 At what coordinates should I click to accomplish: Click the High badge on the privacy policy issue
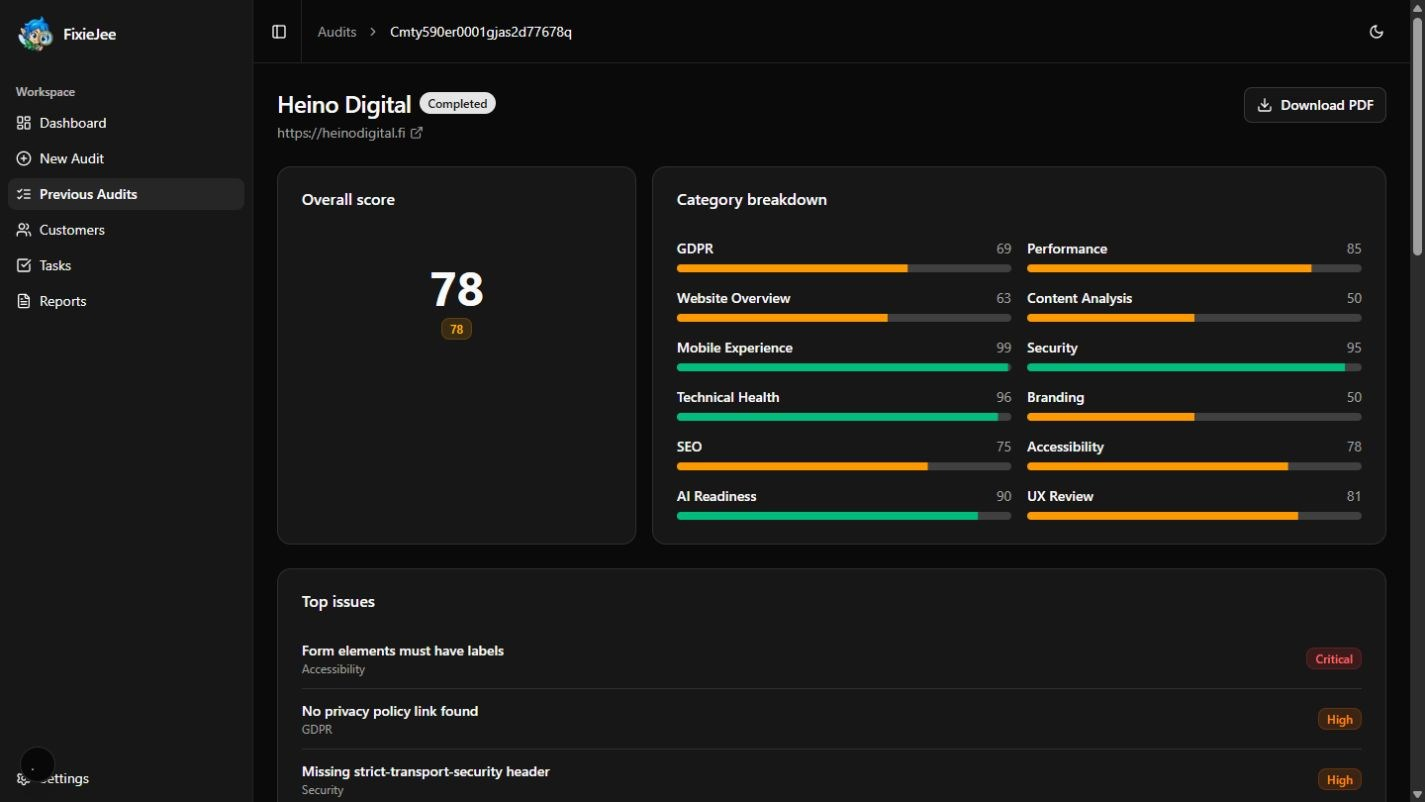[1339, 719]
